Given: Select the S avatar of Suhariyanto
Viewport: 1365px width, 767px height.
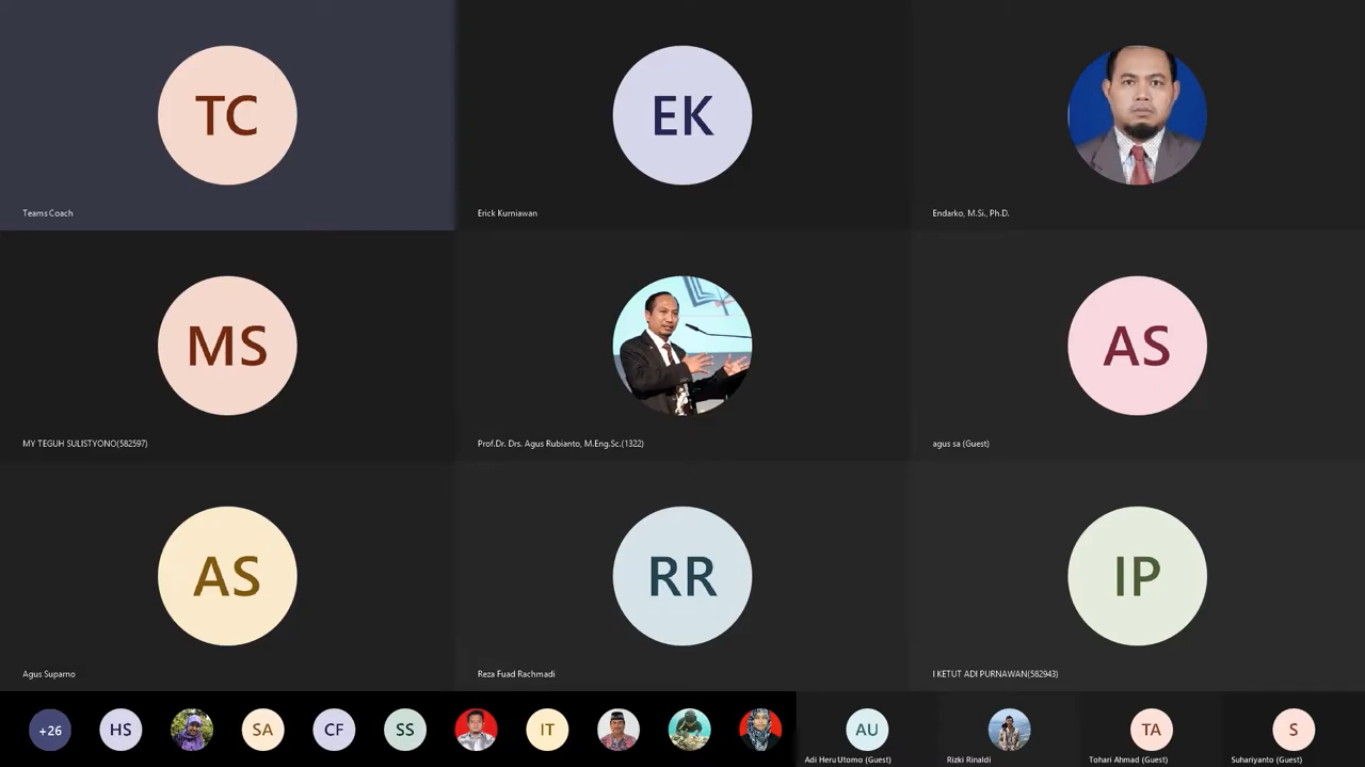Looking at the screenshot, I should (1293, 730).
